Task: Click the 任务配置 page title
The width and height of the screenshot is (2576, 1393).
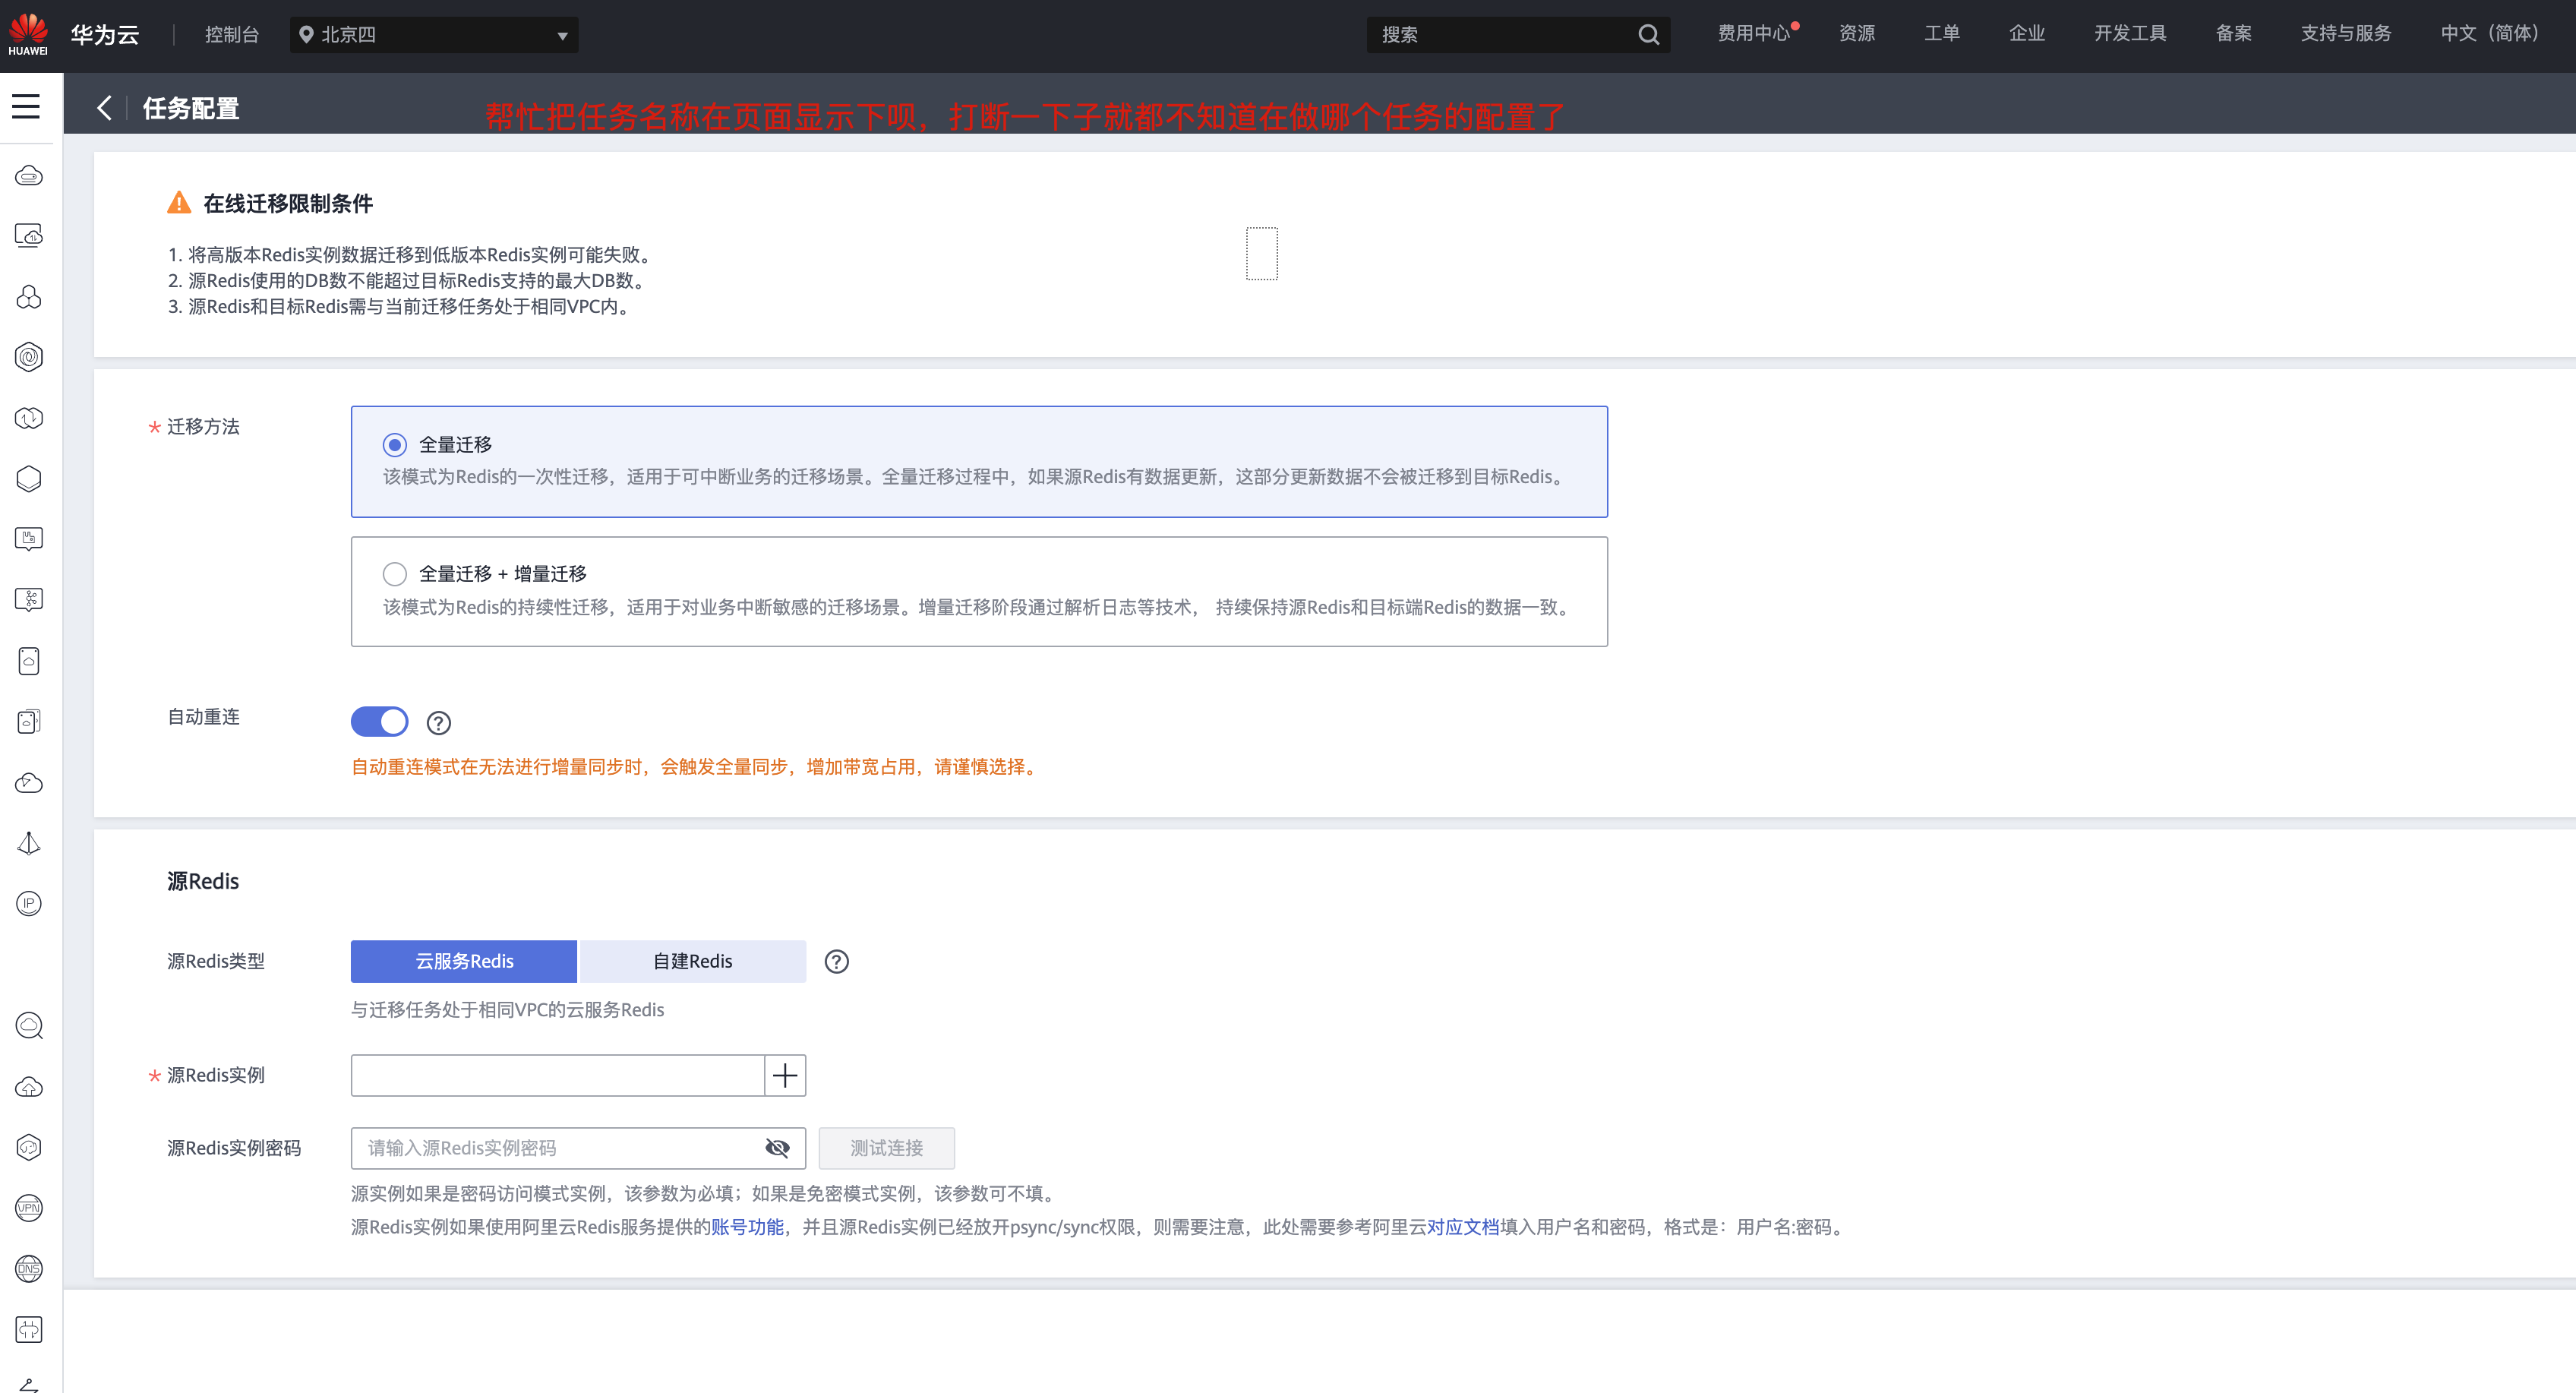Action: [x=191, y=108]
